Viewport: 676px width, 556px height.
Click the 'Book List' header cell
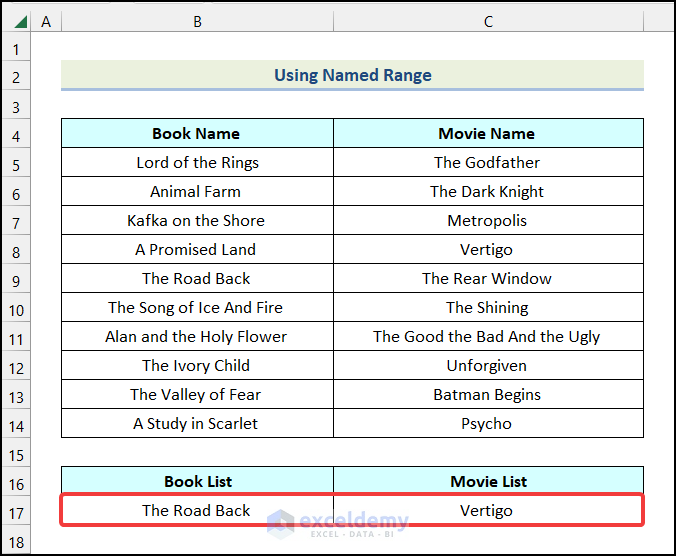click(x=197, y=482)
